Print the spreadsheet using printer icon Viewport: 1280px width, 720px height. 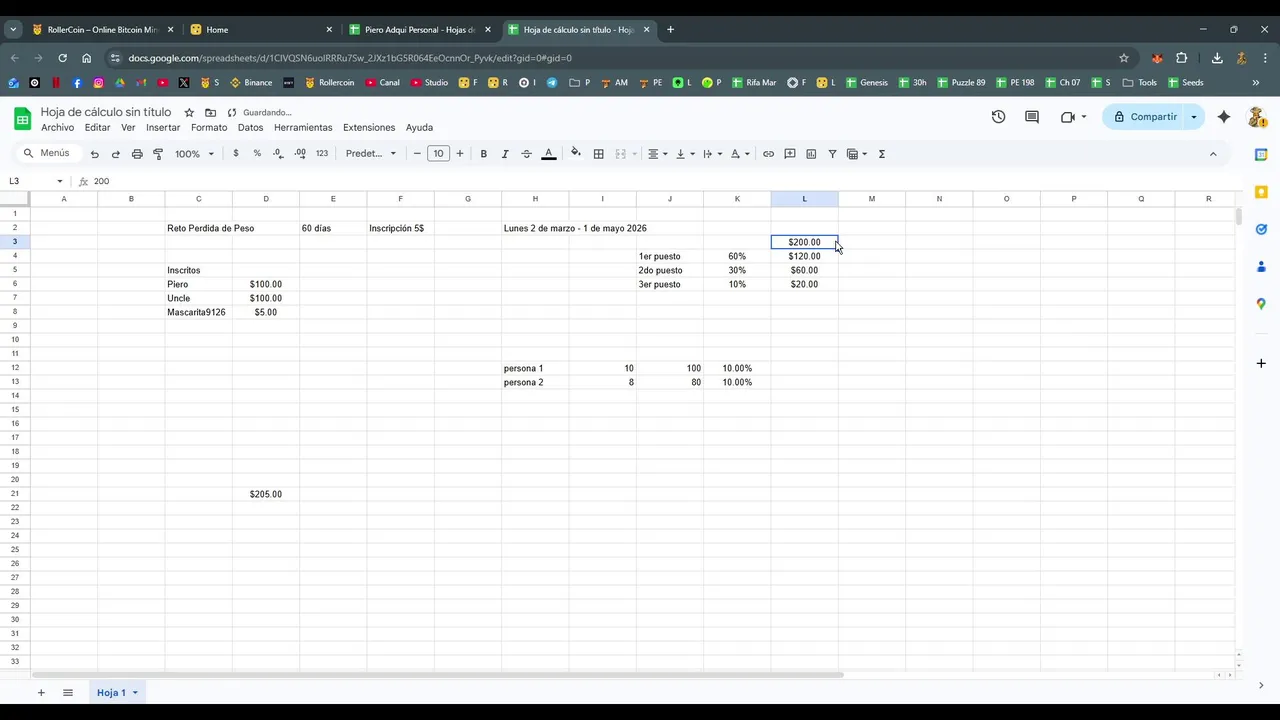[137, 154]
